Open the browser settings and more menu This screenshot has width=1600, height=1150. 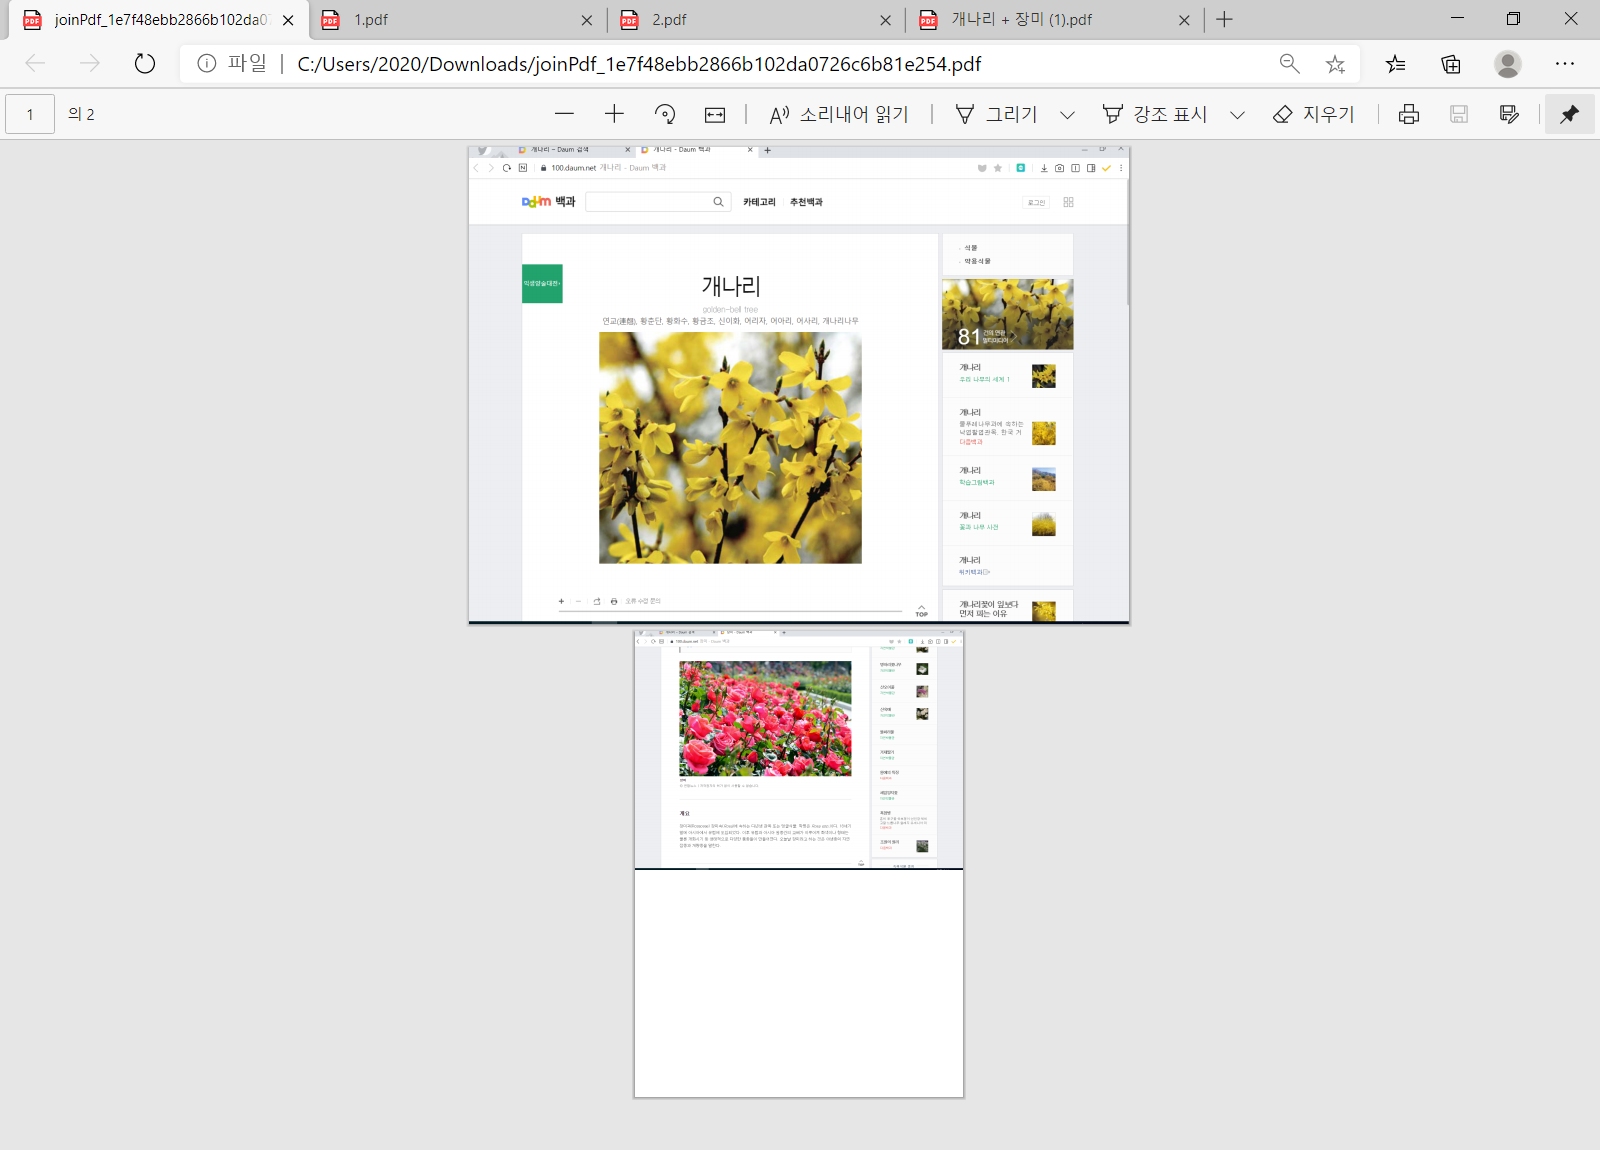coord(1565,64)
